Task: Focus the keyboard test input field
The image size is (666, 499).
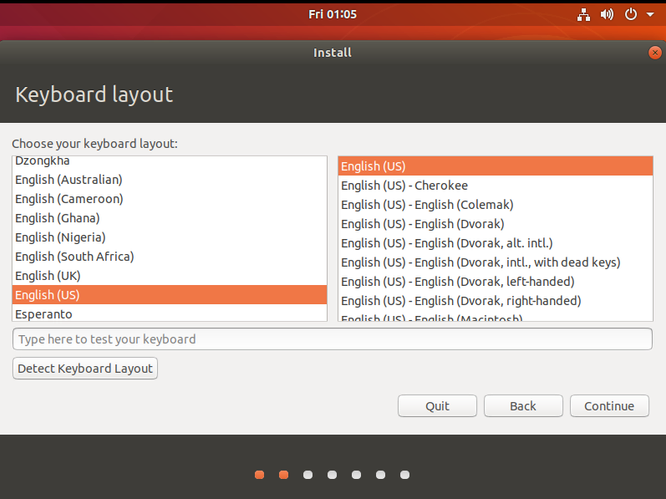Action: click(332, 339)
